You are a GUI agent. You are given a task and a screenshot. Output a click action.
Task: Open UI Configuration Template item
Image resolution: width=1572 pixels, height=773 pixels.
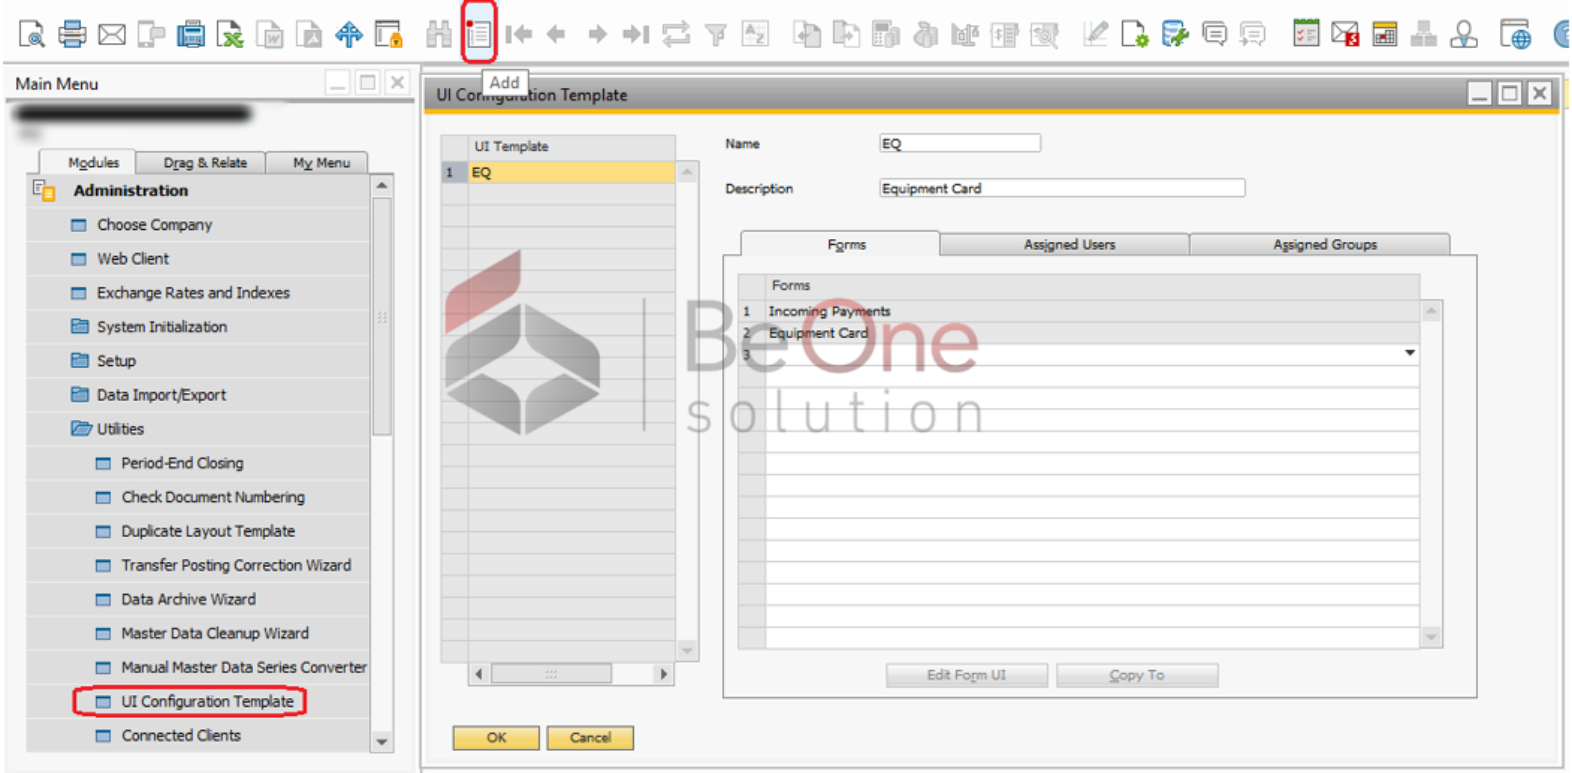click(207, 701)
